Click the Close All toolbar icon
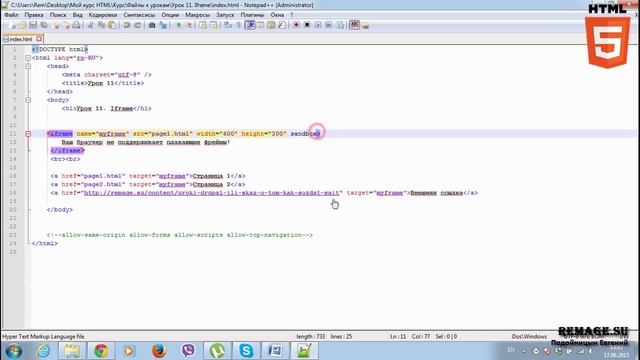Screen dimensions: 640x360 67,25
